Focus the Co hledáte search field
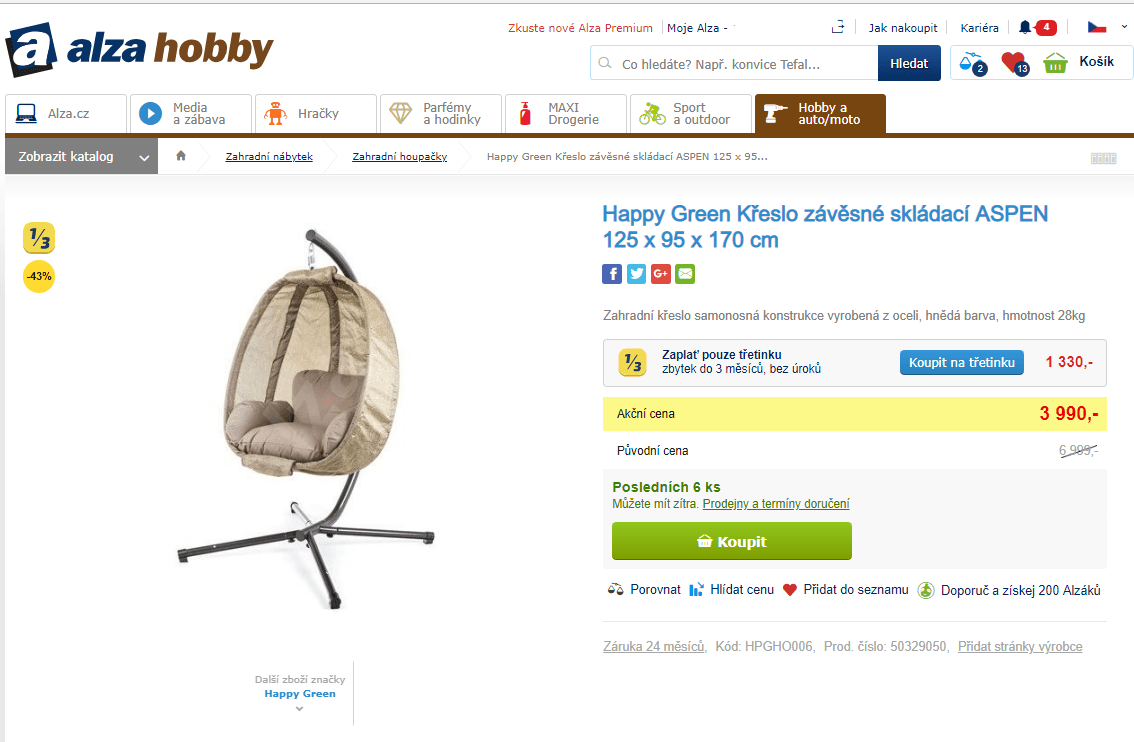This screenshot has width=1134, height=742. click(x=734, y=64)
